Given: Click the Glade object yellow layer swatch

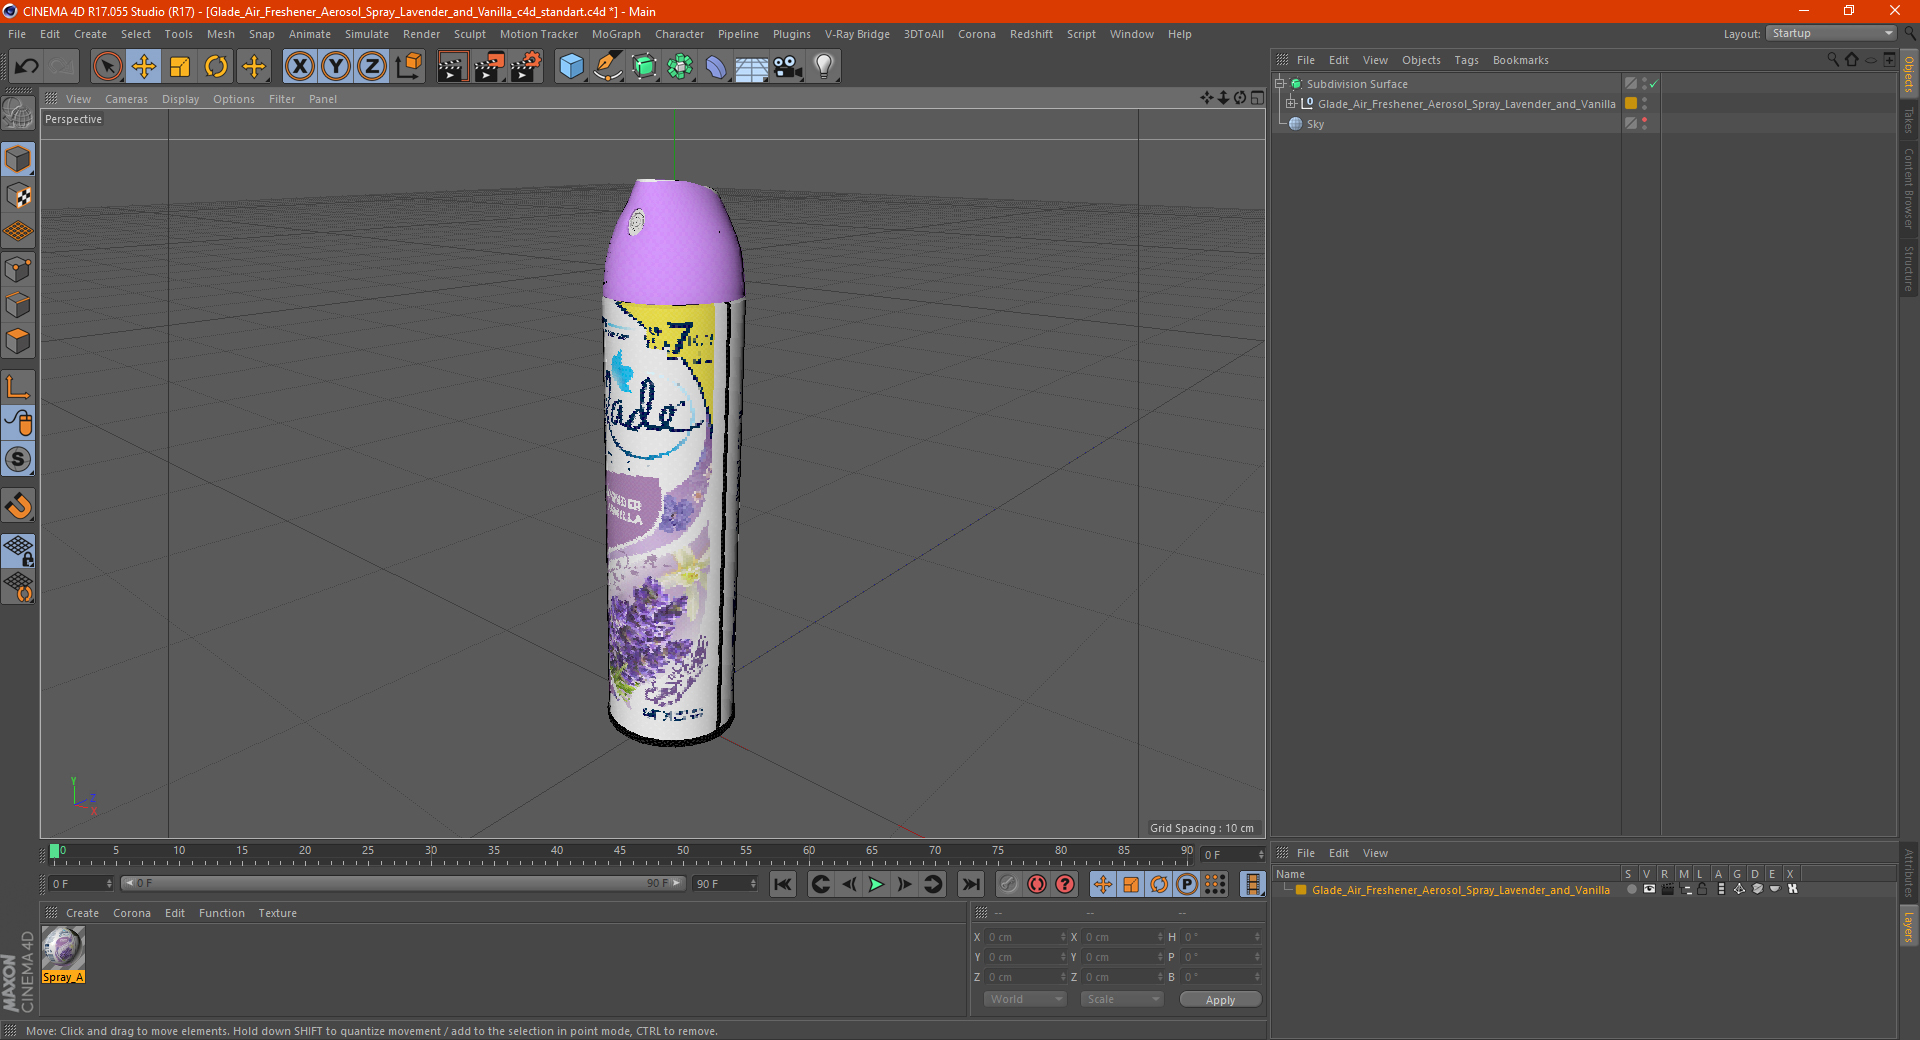Looking at the screenshot, I should pos(1631,104).
